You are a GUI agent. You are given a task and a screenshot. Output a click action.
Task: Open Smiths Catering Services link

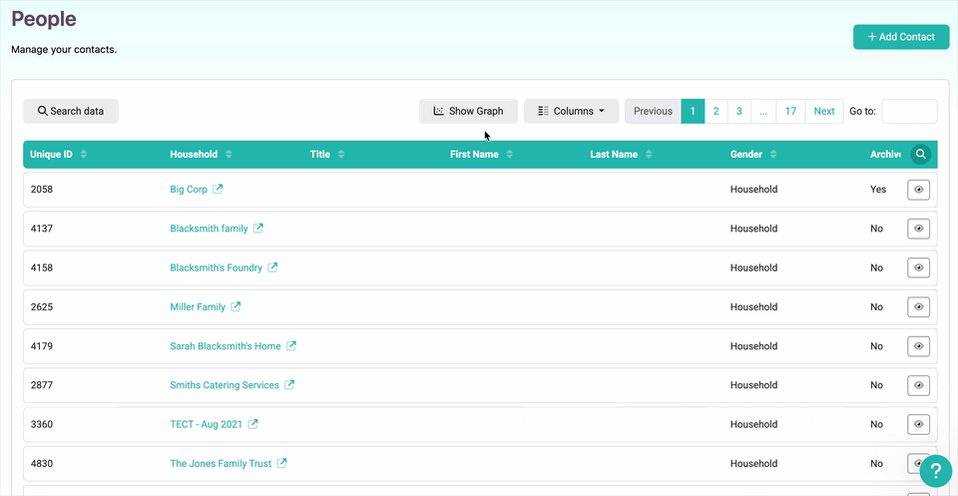pos(224,385)
